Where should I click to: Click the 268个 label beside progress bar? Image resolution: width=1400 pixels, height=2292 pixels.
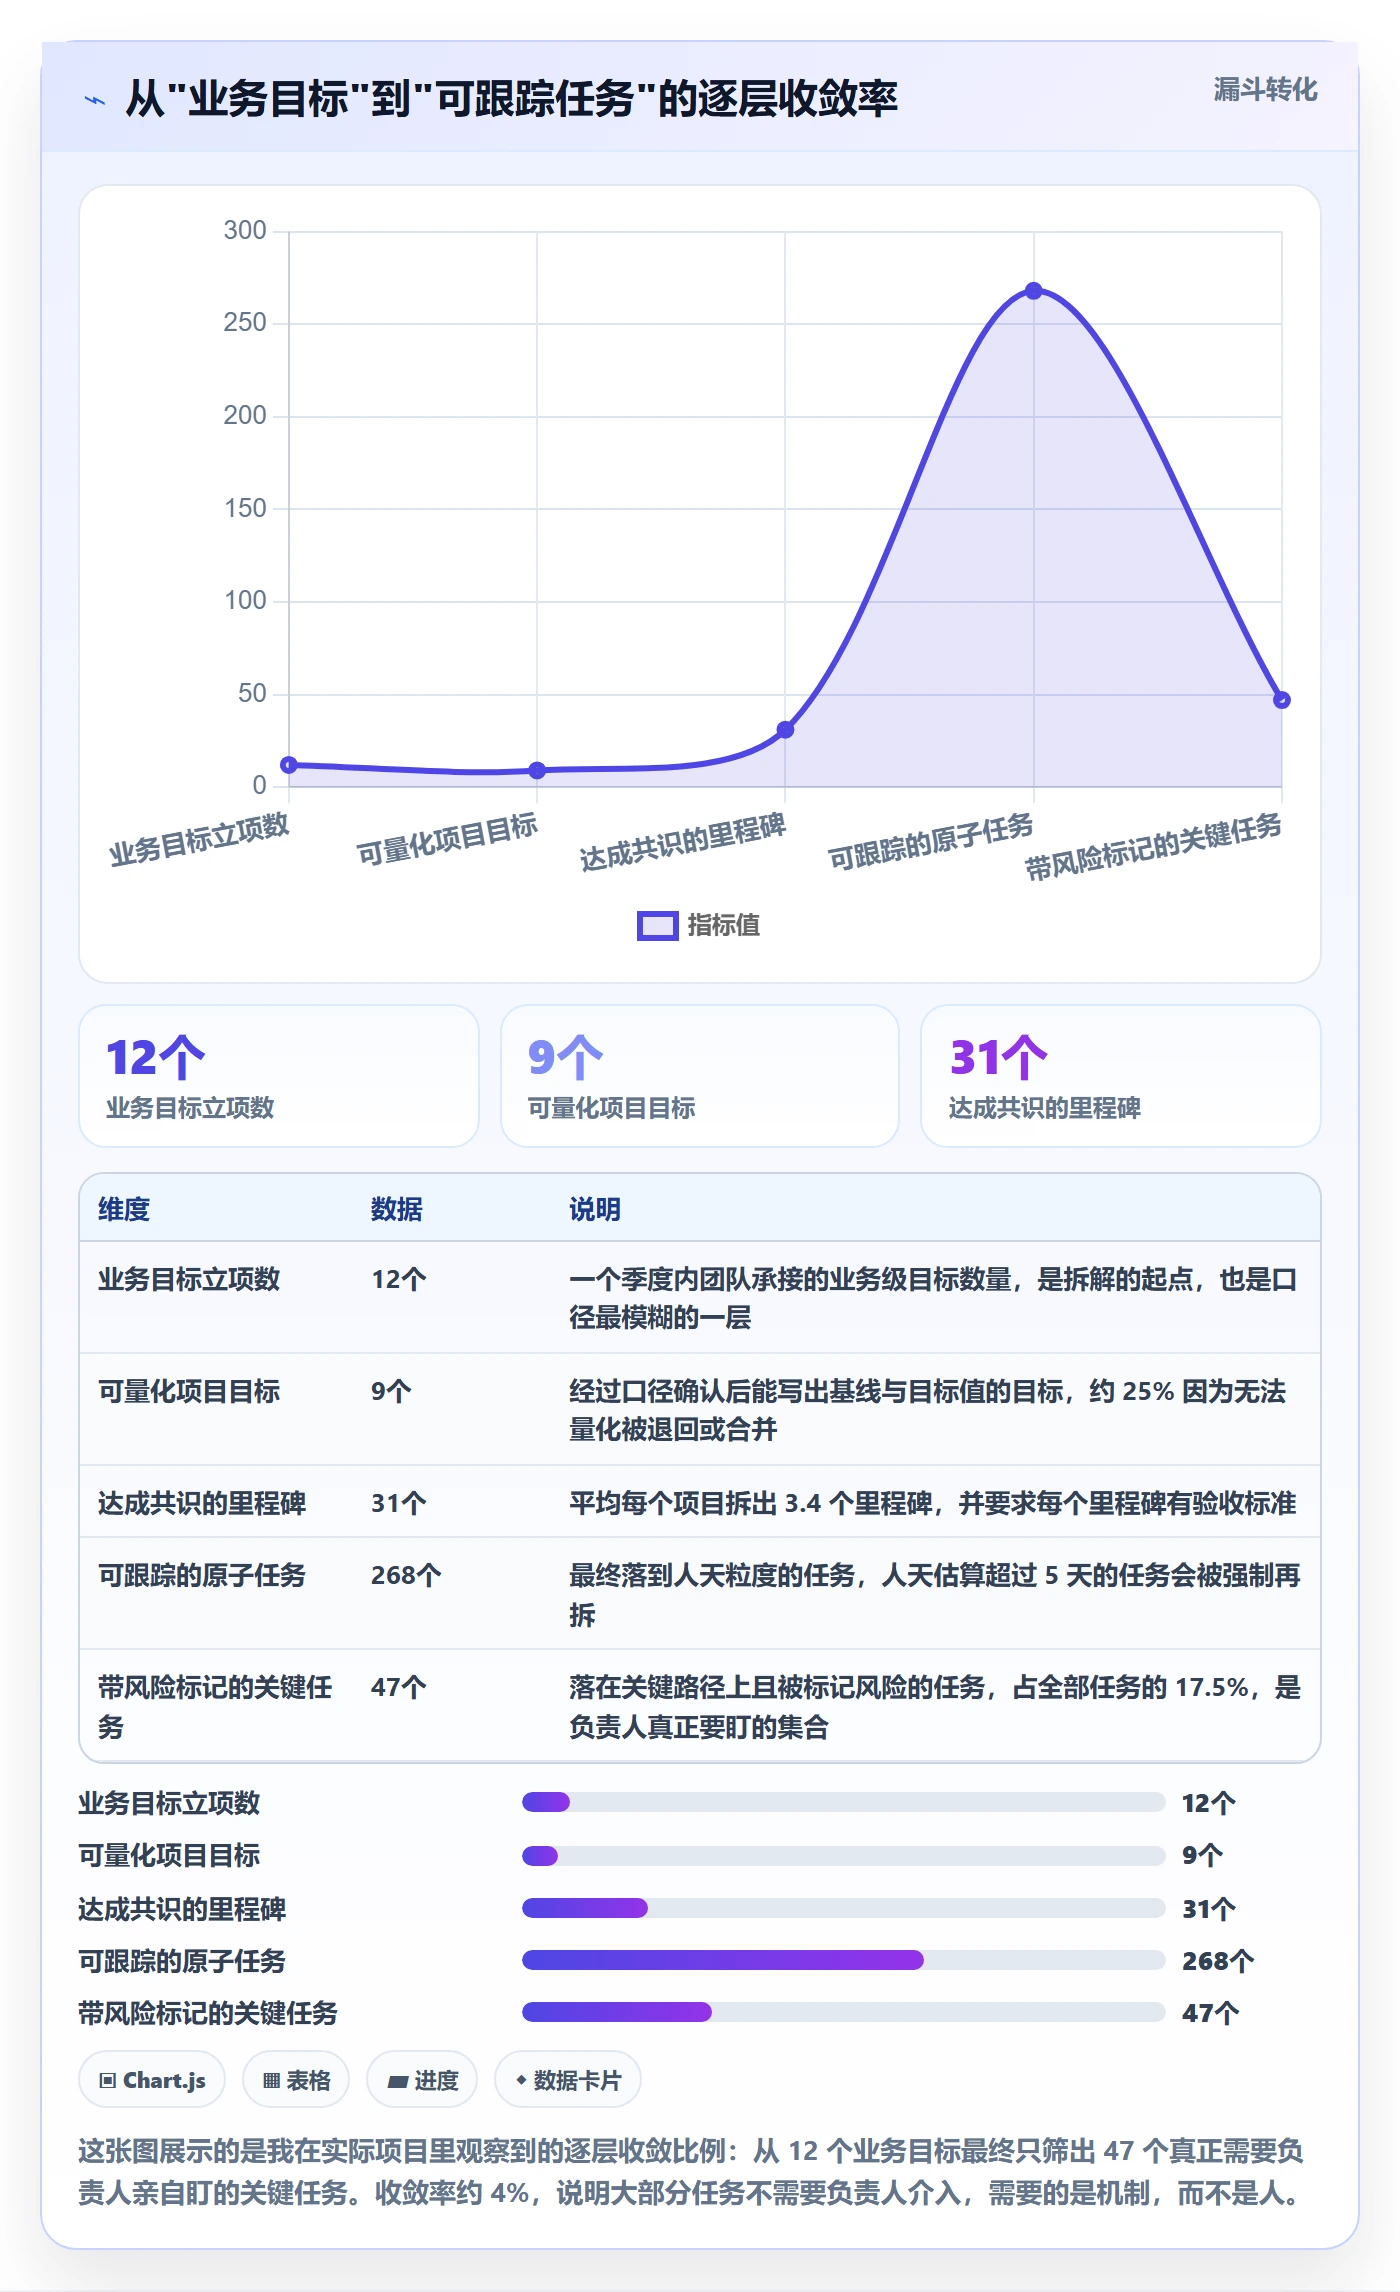pyautogui.click(x=1218, y=1961)
